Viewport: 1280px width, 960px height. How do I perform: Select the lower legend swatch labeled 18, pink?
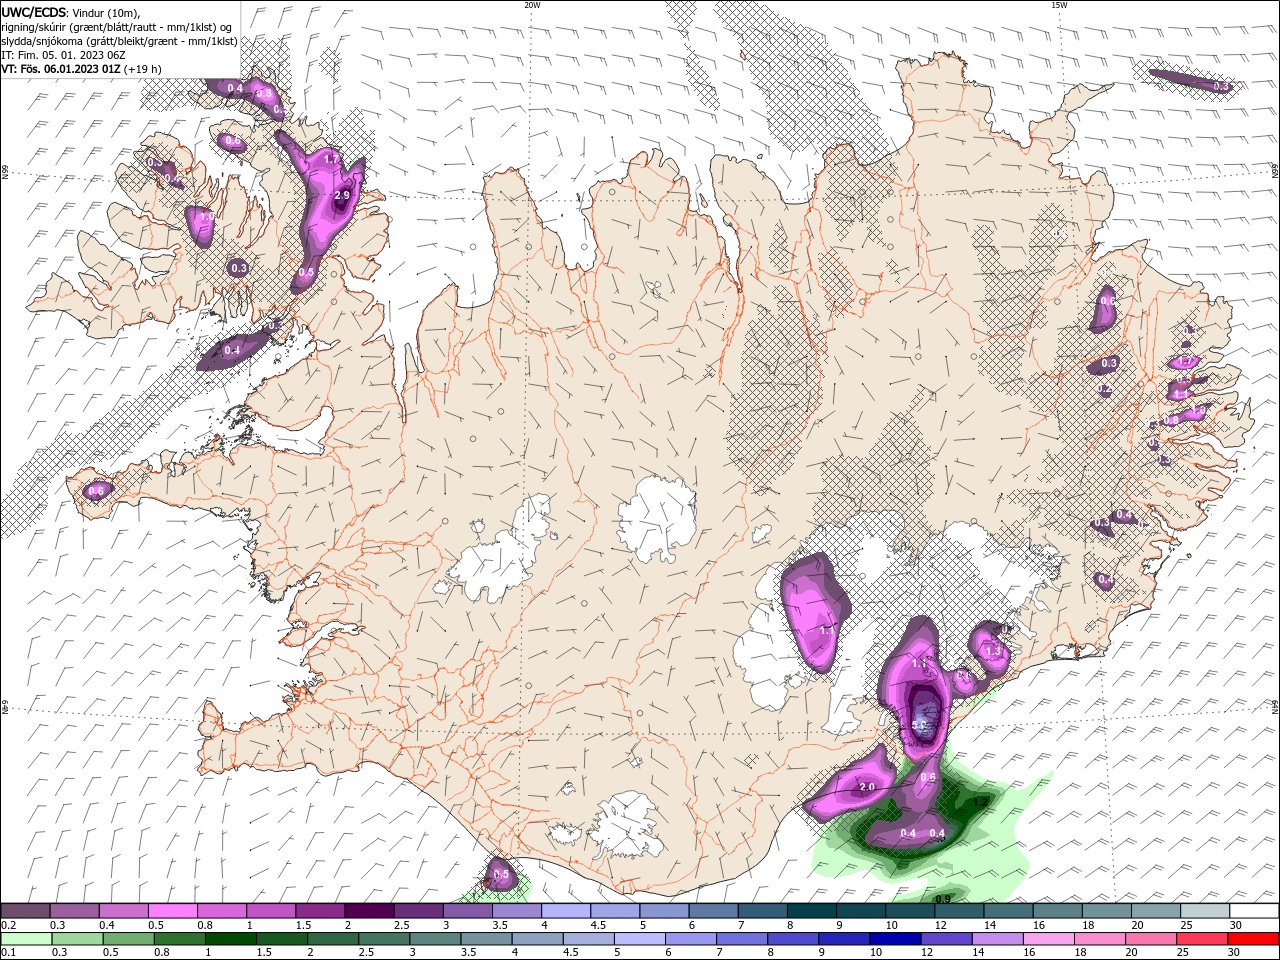coord(1101,939)
